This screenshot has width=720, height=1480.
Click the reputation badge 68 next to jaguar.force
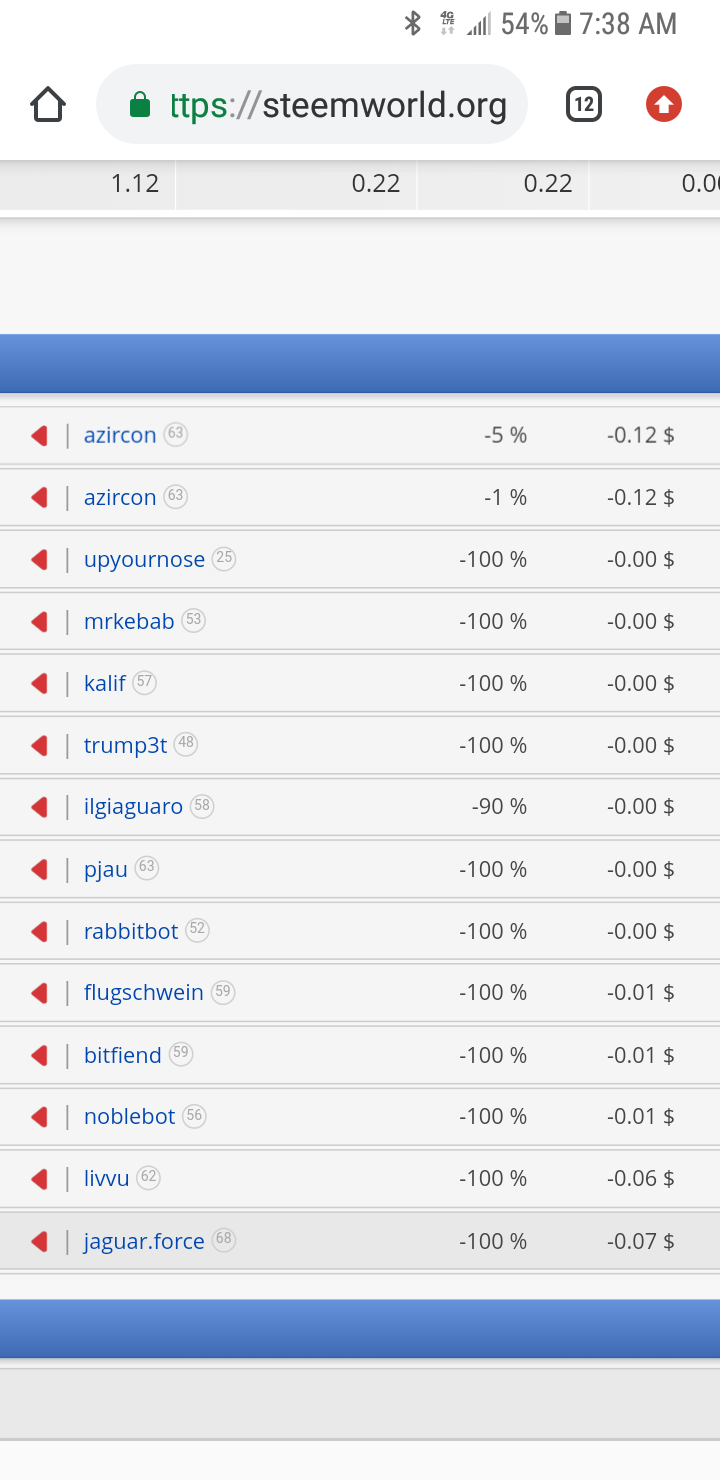click(x=224, y=1240)
